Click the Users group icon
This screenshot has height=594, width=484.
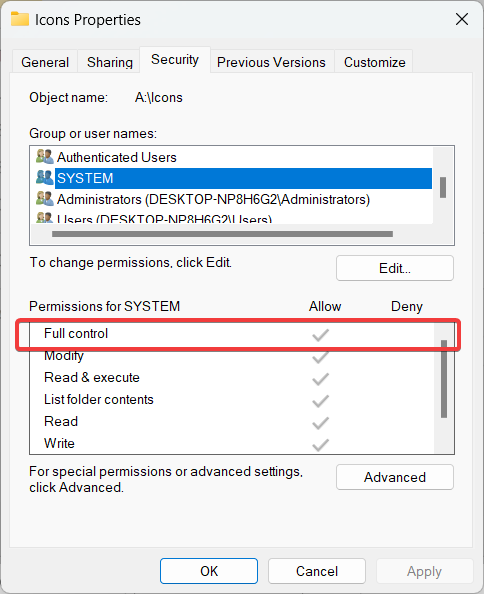44,218
